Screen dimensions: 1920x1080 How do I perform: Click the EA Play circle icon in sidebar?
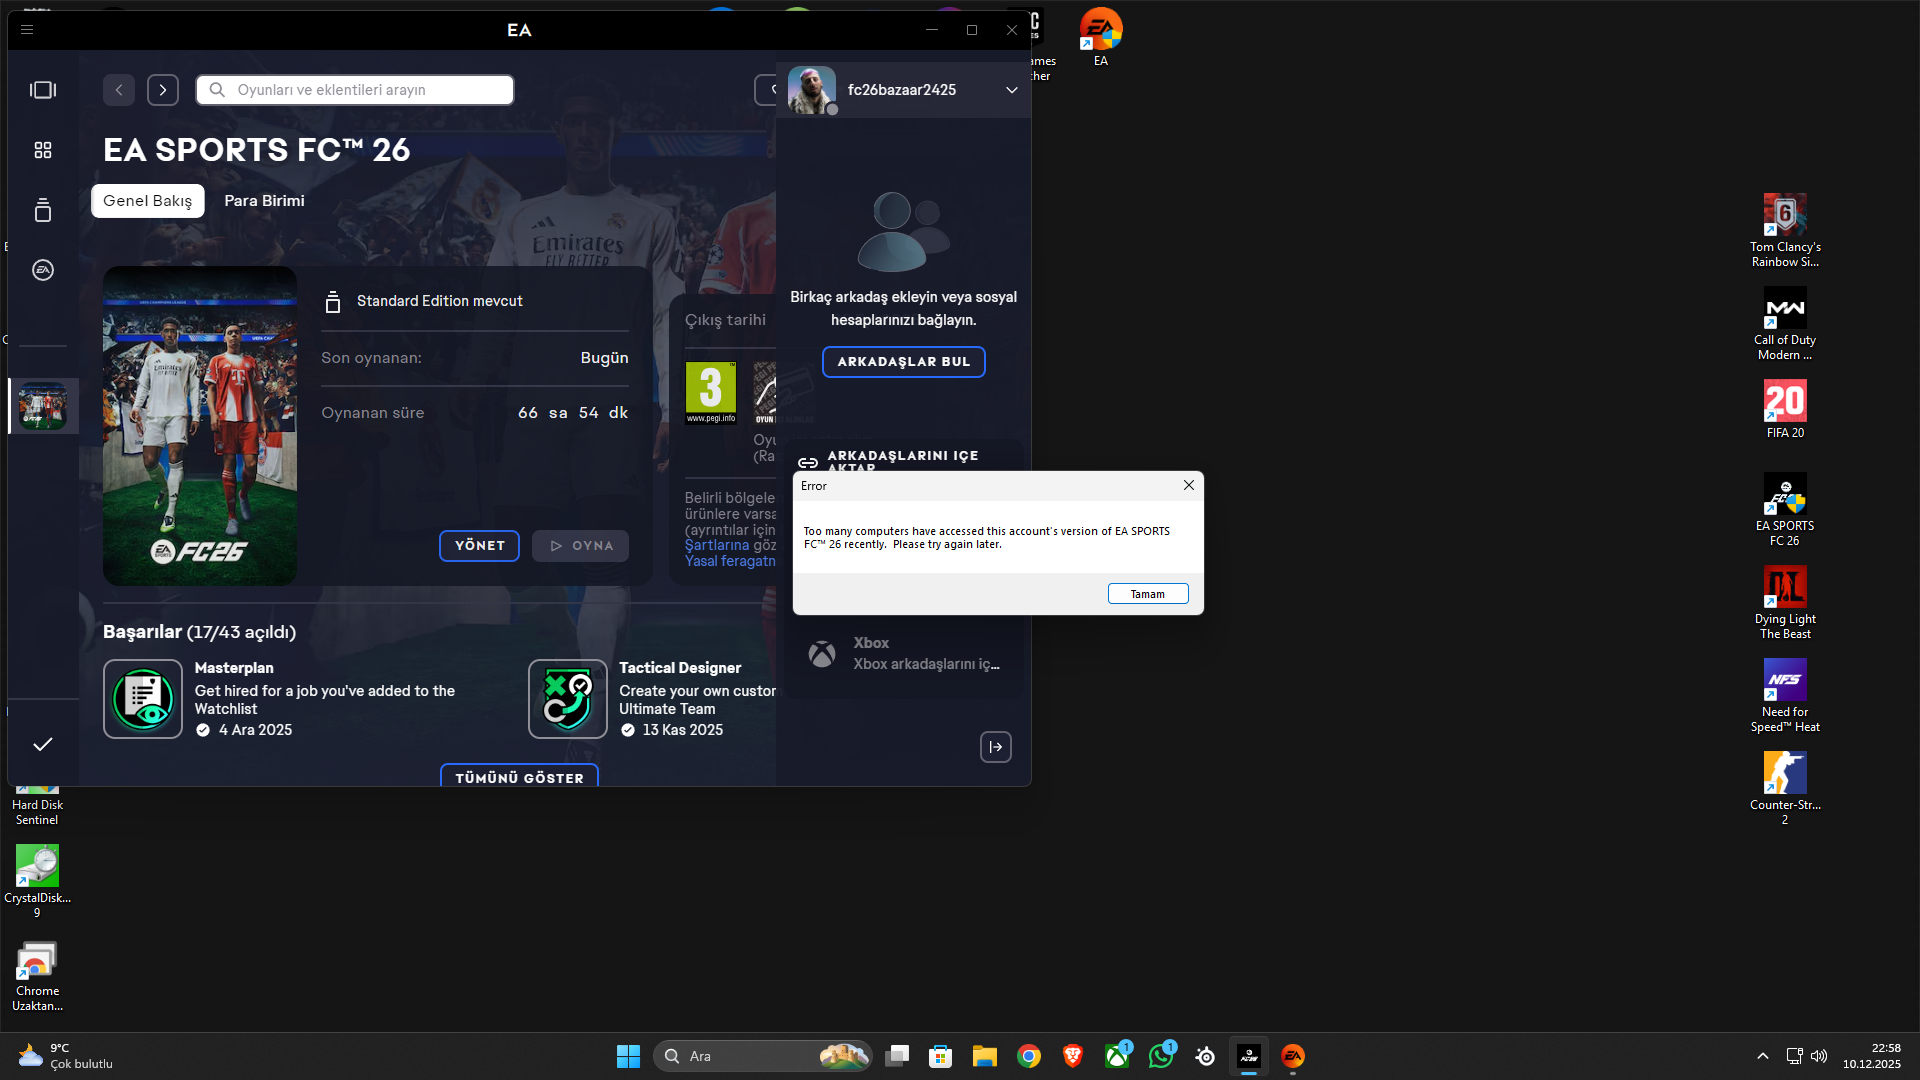tap(43, 270)
